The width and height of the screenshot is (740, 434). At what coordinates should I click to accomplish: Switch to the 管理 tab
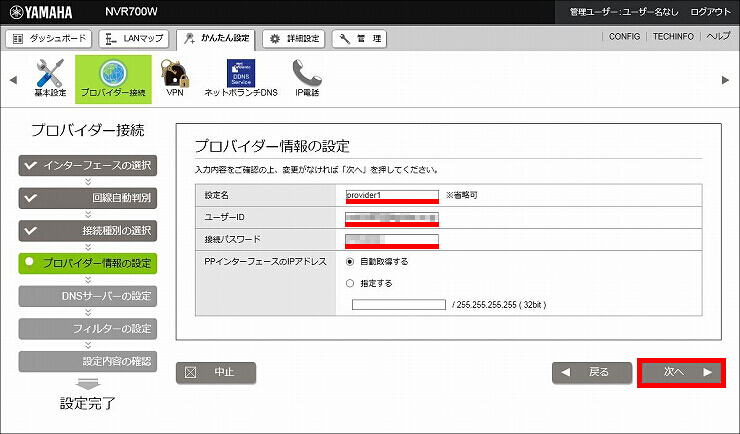tap(360, 39)
